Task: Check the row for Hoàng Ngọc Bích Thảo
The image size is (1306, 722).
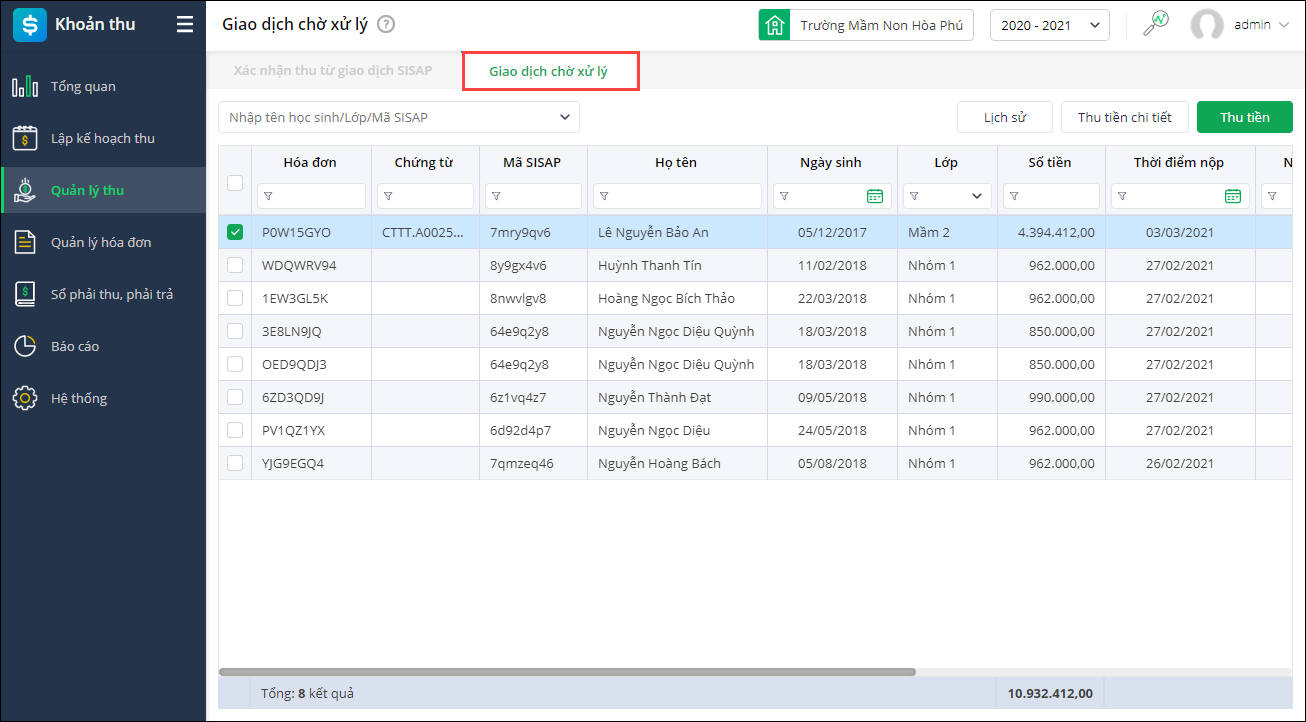Action: point(235,298)
